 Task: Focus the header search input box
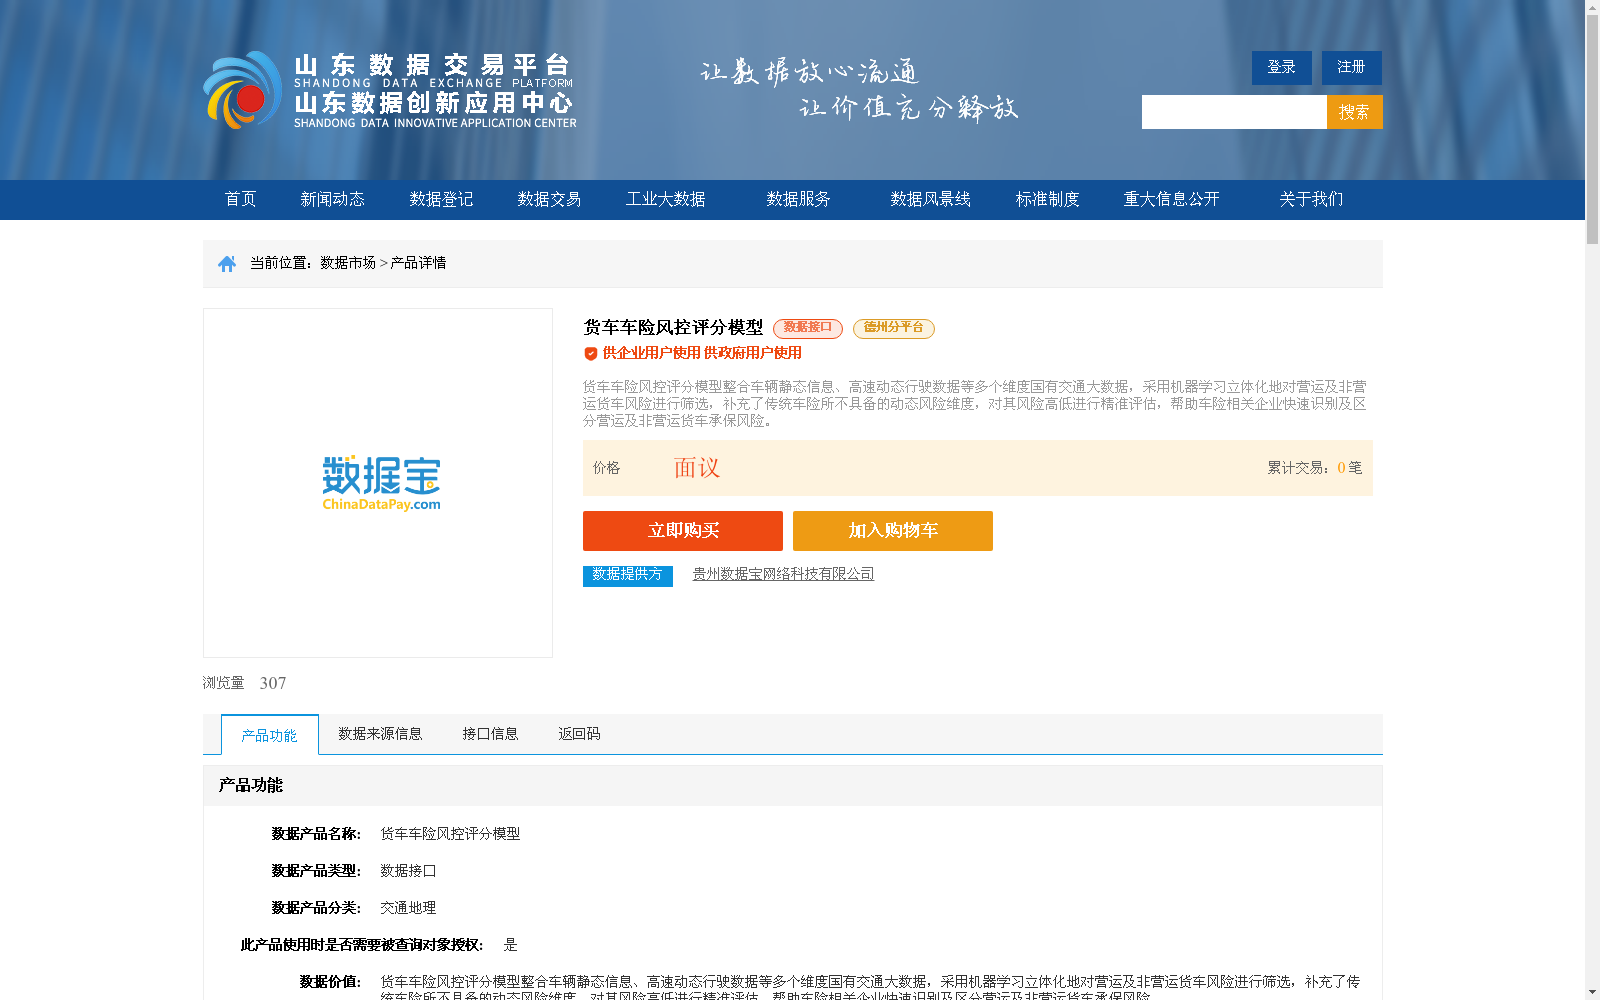[x=1234, y=112]
